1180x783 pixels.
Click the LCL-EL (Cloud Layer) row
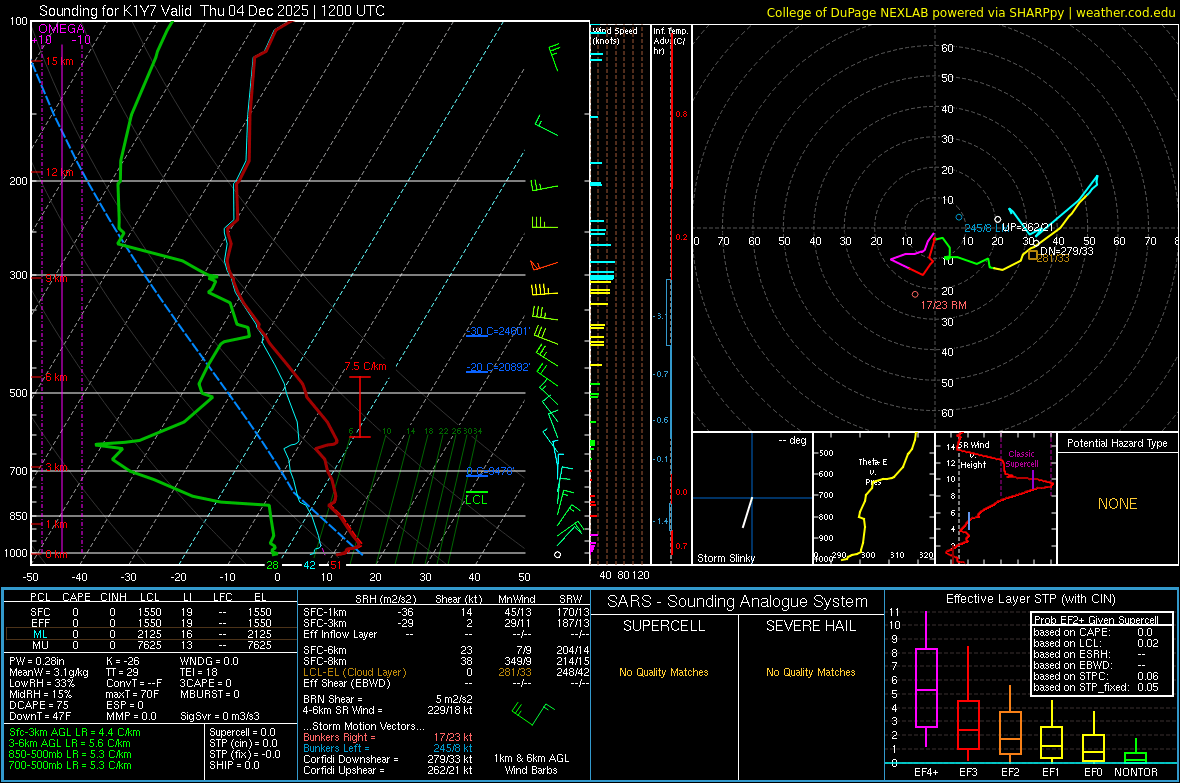pyautogui.click(x=446, y=672)
